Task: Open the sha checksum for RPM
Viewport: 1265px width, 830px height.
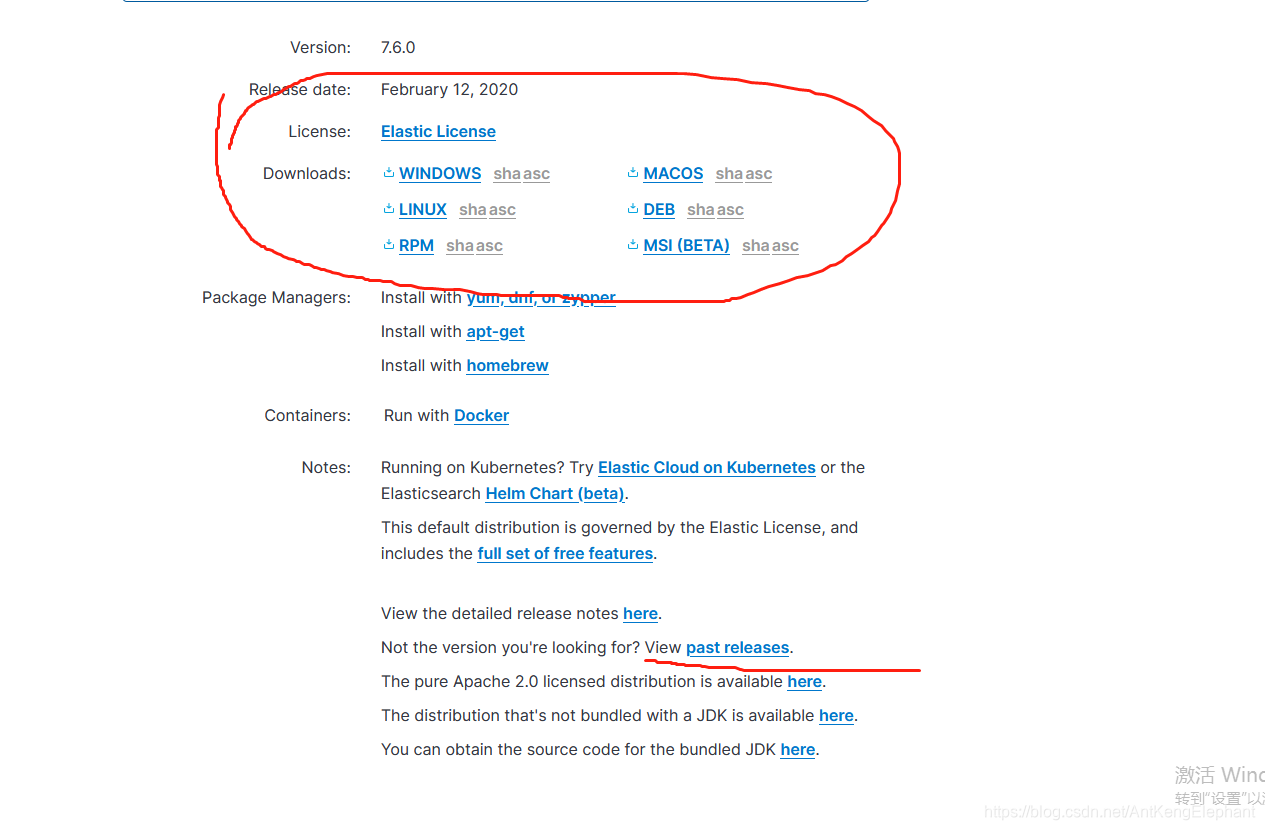Action: coord(460,246)
